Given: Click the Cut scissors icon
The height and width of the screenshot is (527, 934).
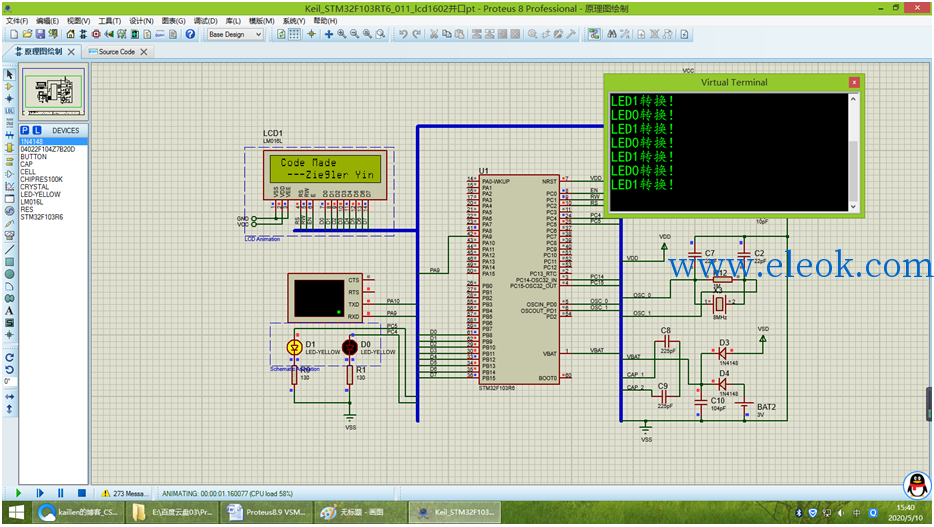Looking at the screenshot, I should [434, 34].
